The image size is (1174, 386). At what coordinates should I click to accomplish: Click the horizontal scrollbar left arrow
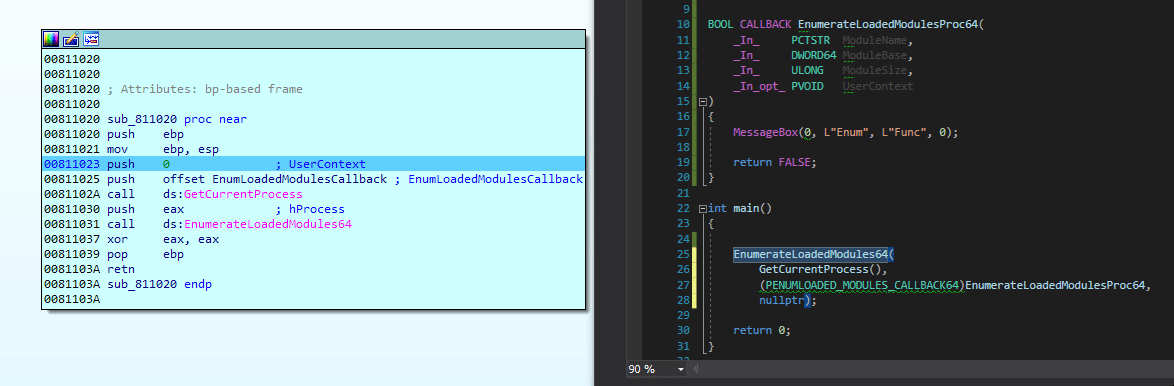[696, 370]
